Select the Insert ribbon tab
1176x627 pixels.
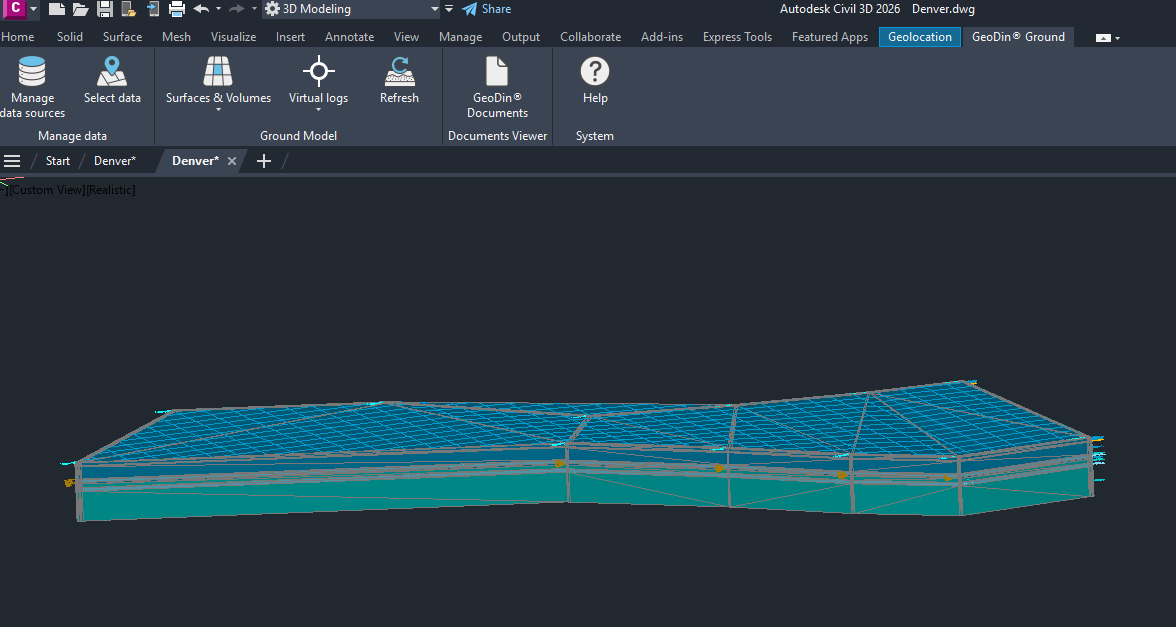coord(290,37)
